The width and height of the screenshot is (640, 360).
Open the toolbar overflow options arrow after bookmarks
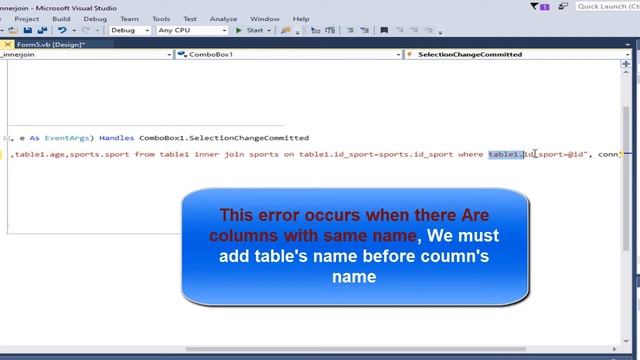[440, 32]
